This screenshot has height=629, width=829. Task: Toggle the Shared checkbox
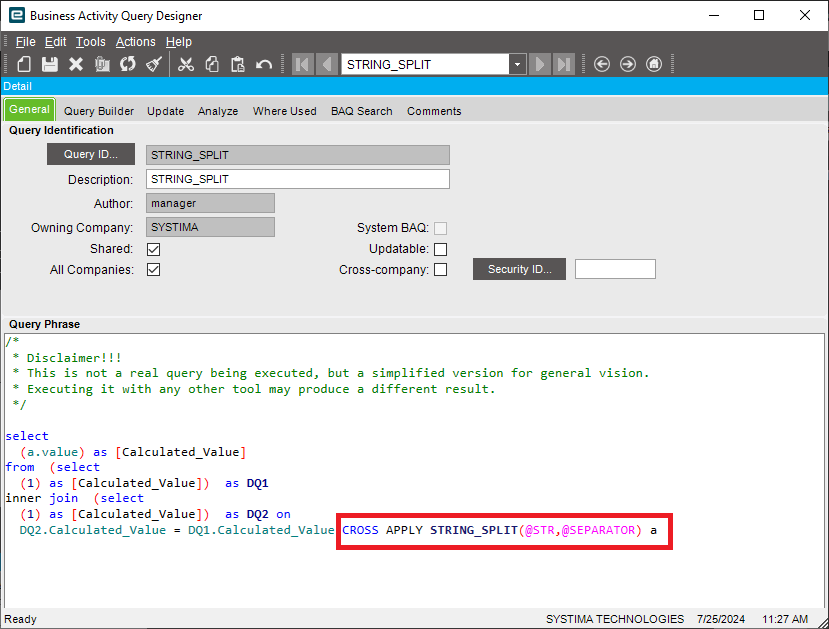[153, 249]
